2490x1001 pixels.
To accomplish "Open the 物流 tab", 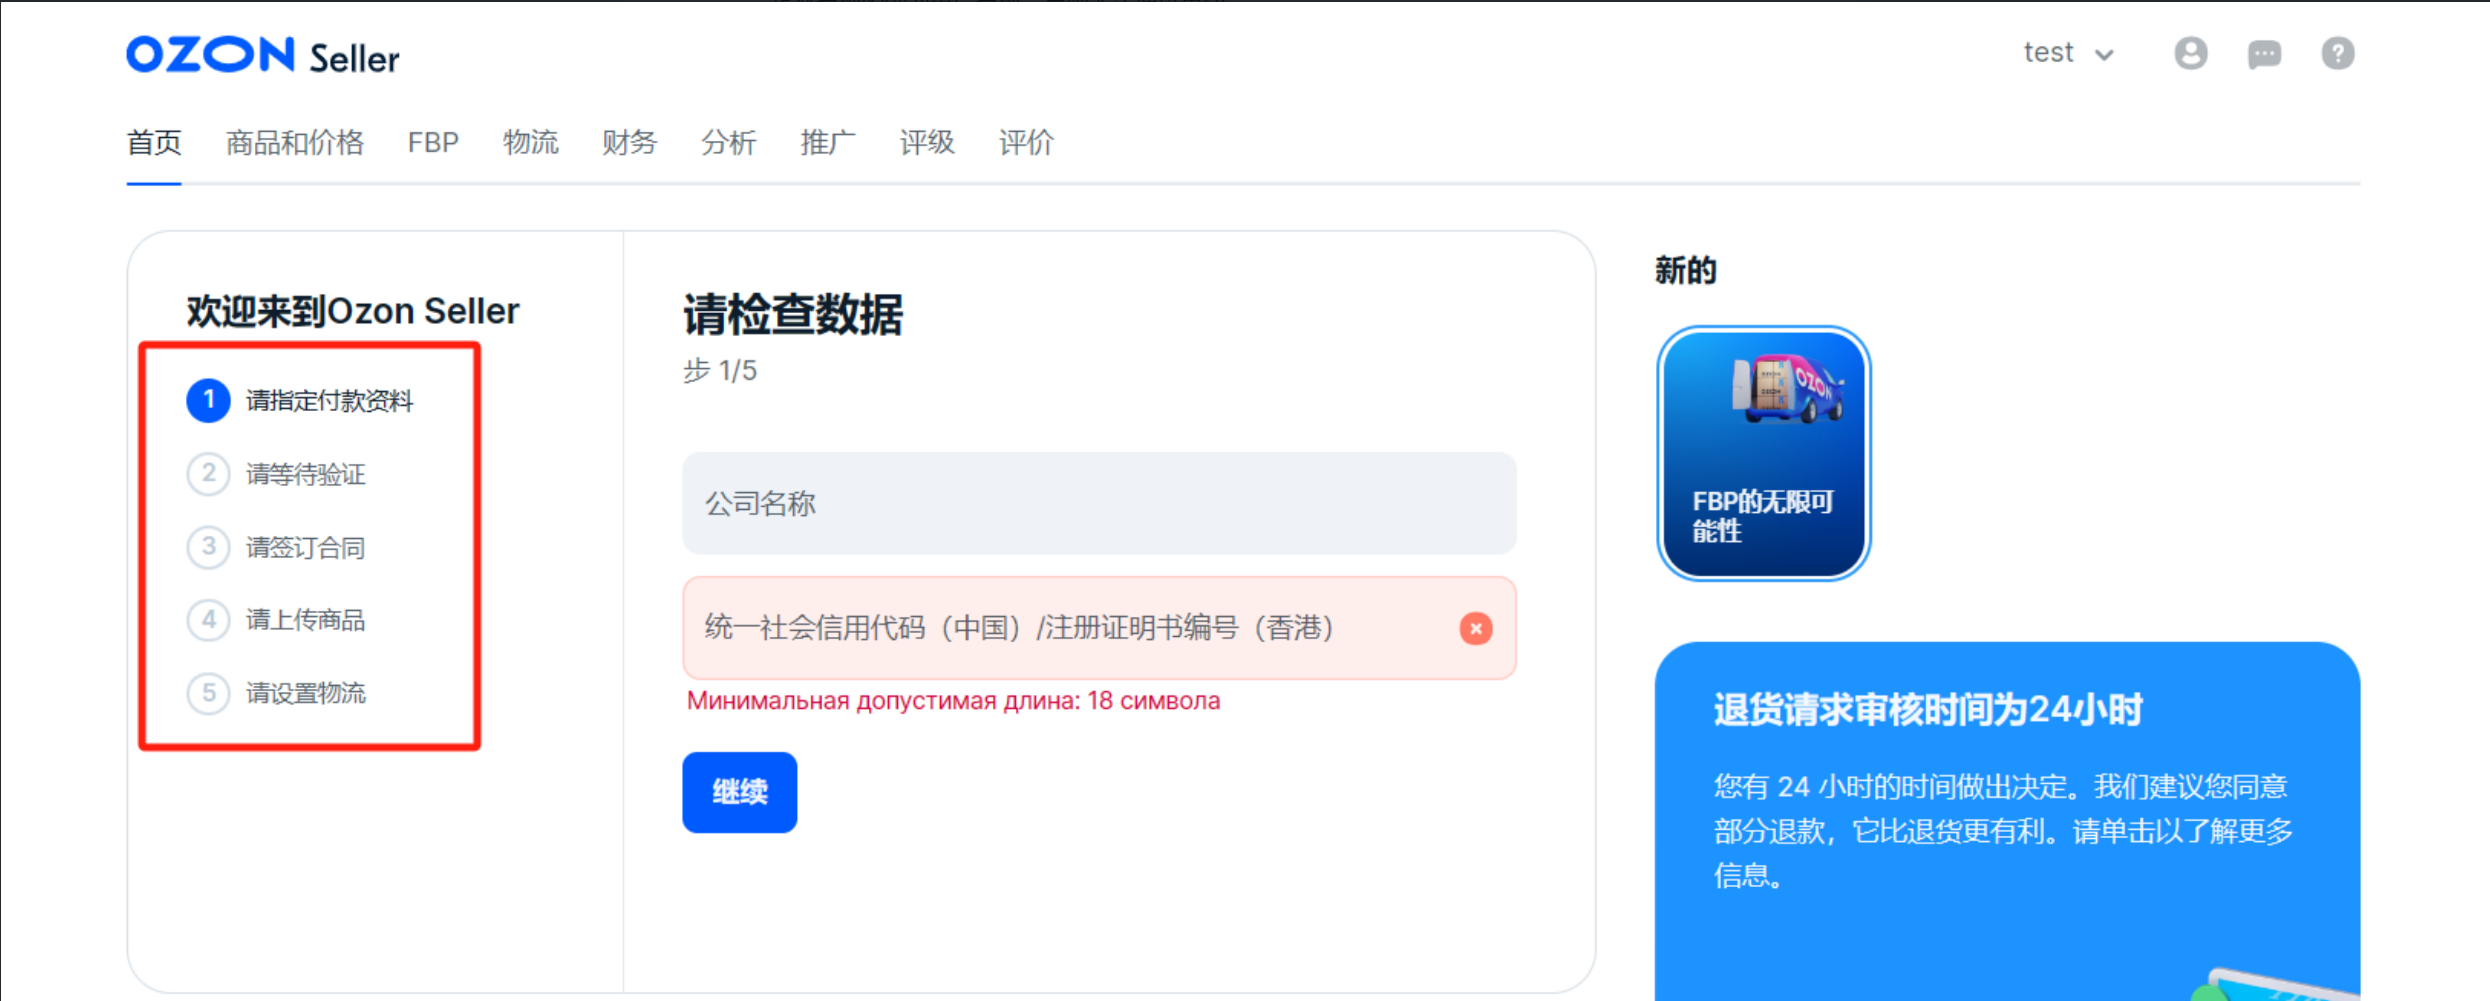I will (x=530, y=143).
